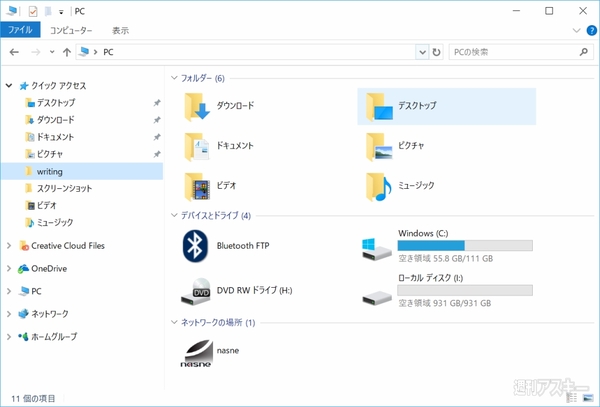
Task: Click the 空き領域 55.8 GB/111 GB text
Action: coord(445,259)
